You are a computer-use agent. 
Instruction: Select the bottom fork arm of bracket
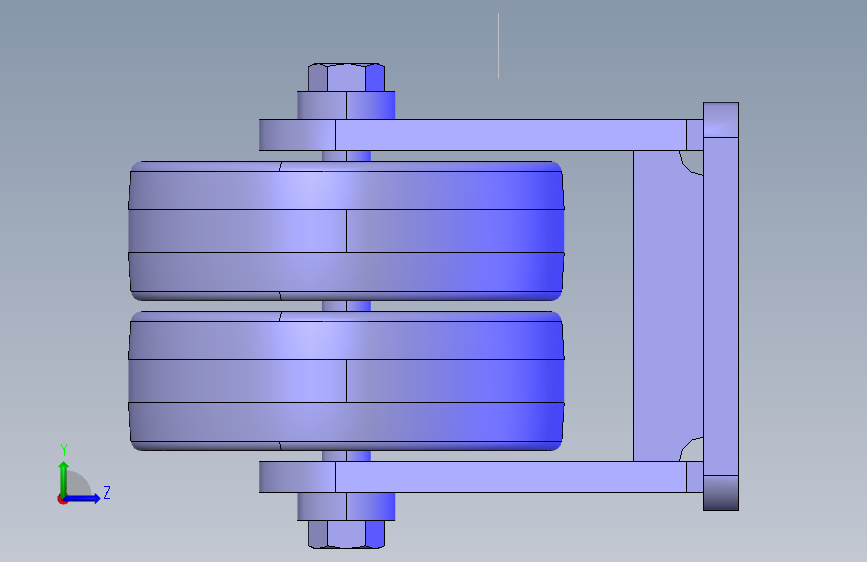[x=481, y=477]
